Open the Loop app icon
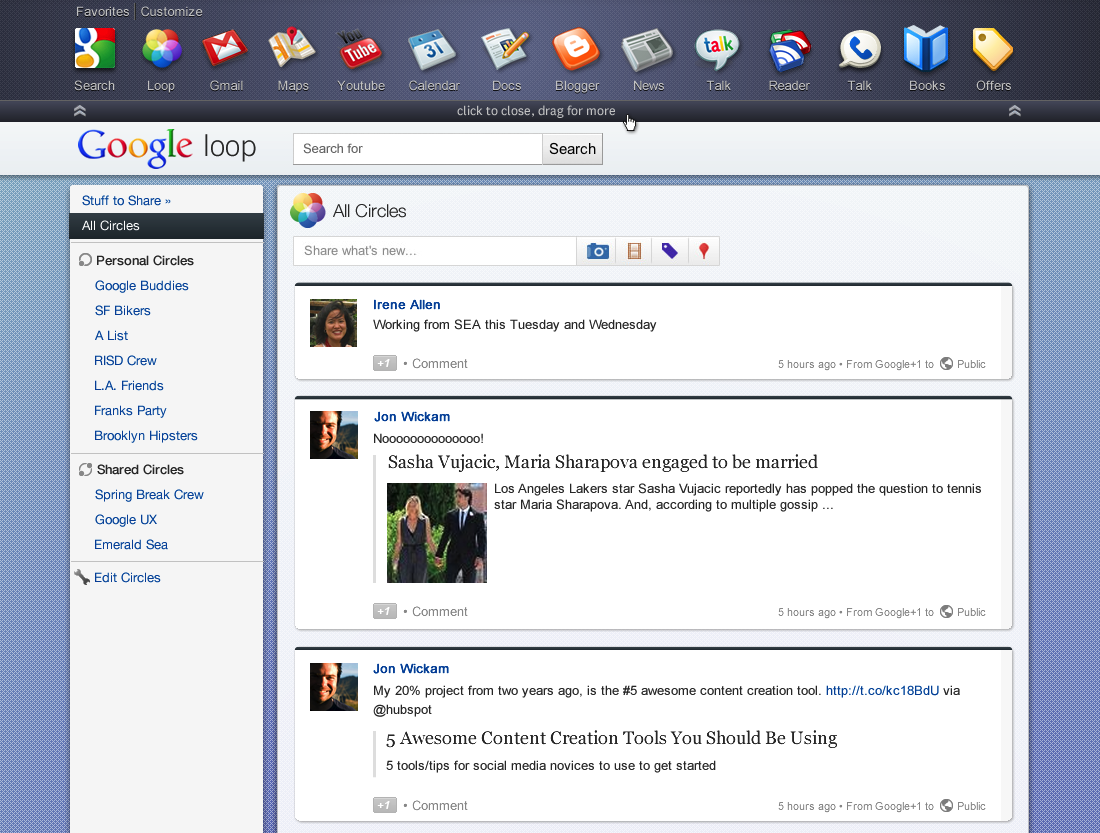Image resolution: width=1100 pixels, height=833 pixels. 161,48
